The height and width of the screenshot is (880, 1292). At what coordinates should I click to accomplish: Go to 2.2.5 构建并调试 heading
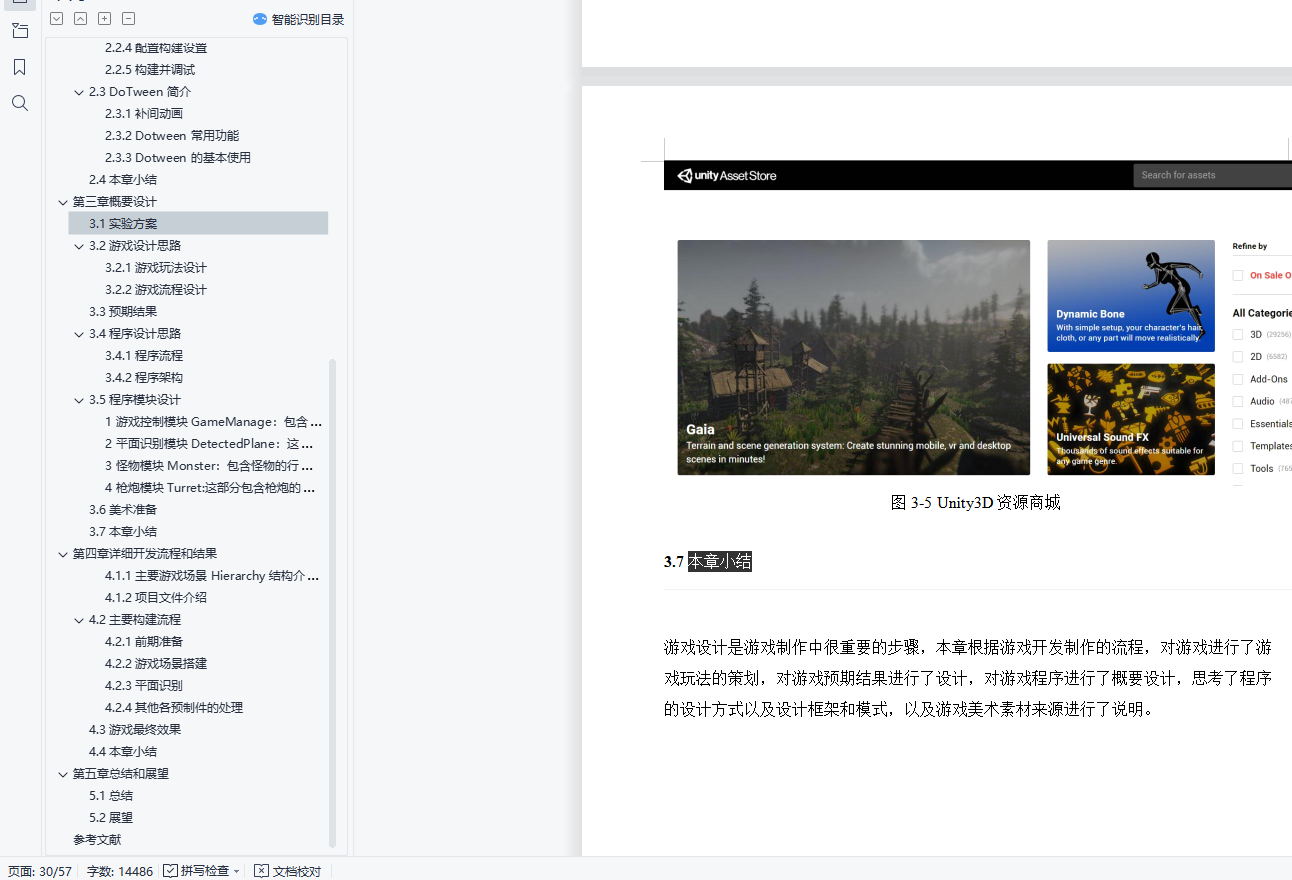pyautogui.click(x=150, y=70)
